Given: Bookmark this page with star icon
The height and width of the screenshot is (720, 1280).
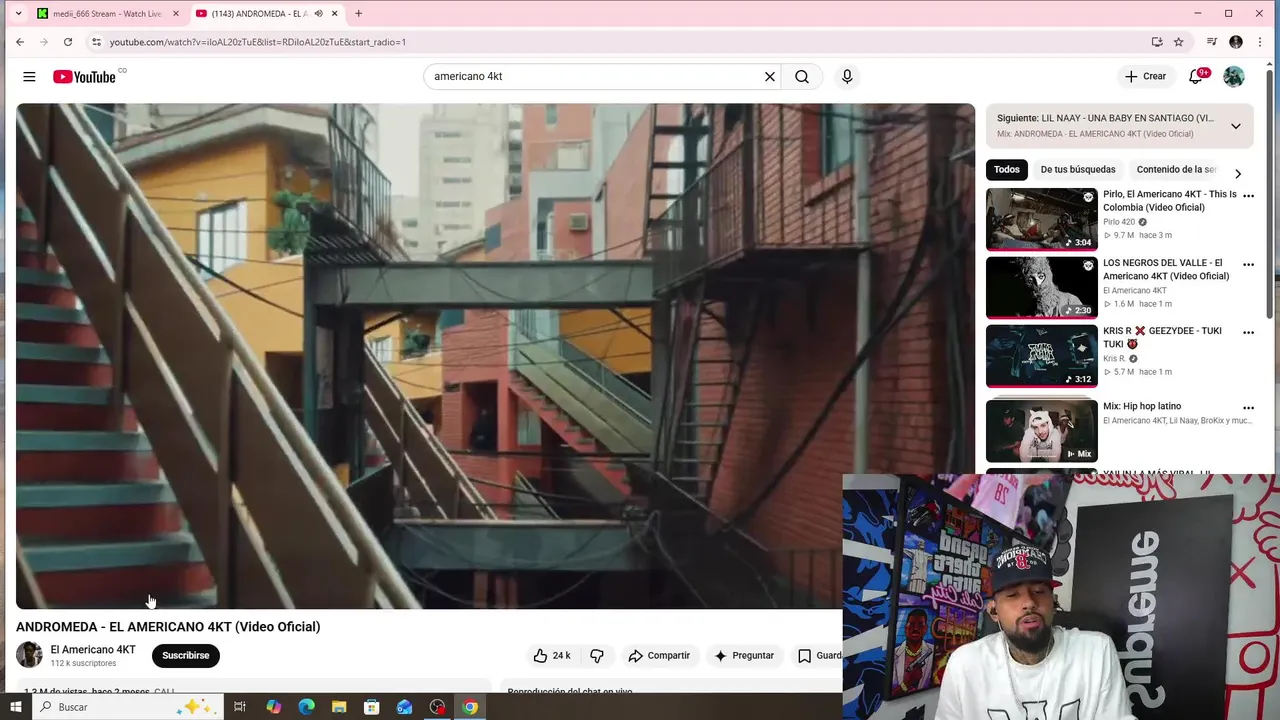Looking at the screenshot, I should [1179, 42].
